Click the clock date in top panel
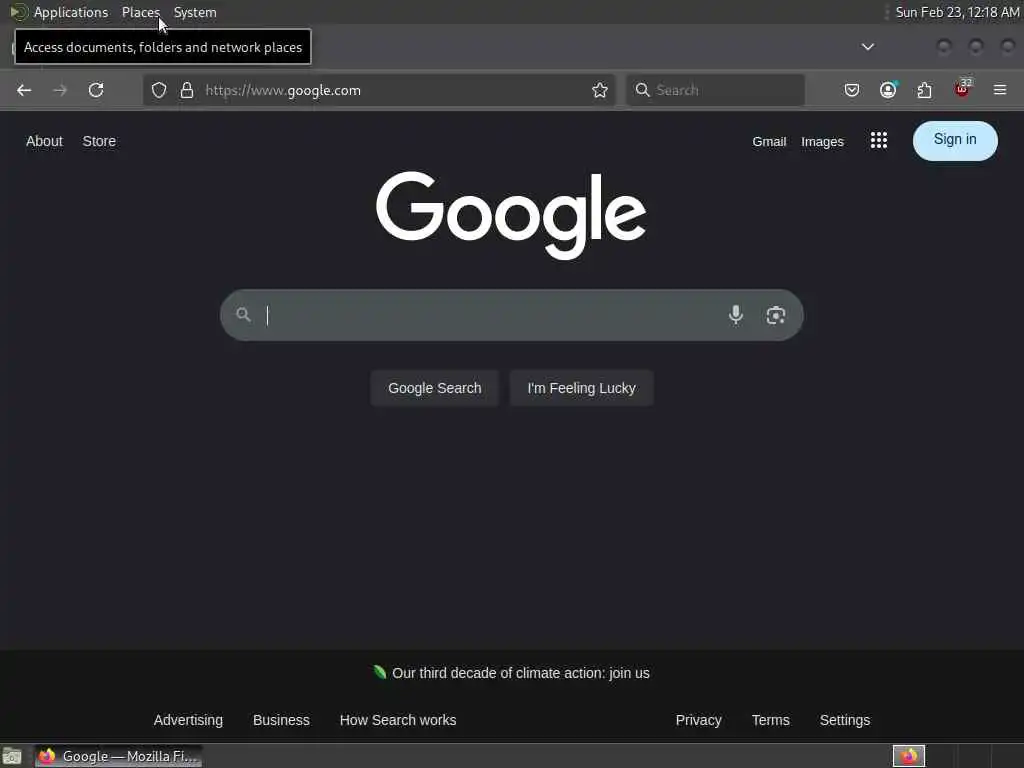Viewport: 1024px width, 768px height. (957, 12)
